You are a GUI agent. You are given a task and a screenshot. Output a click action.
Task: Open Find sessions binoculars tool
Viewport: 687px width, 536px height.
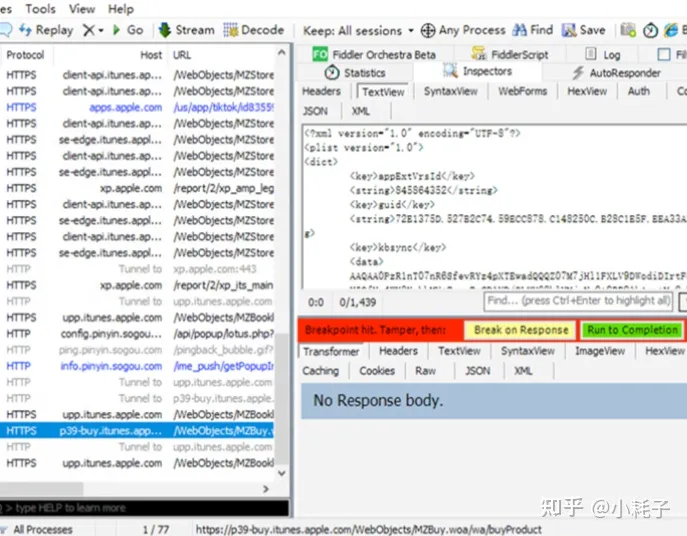coord(520,30)
